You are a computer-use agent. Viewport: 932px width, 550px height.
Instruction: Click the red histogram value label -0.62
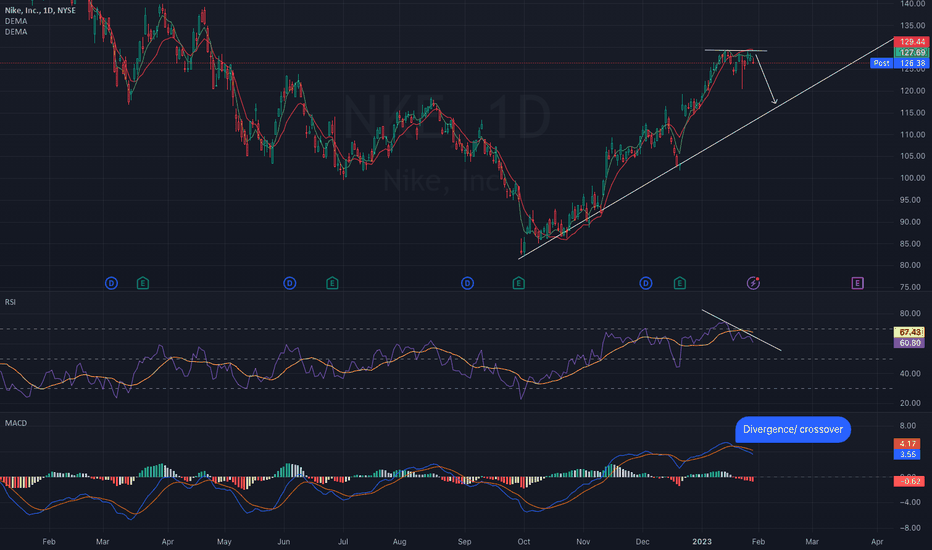coord(909,480)
